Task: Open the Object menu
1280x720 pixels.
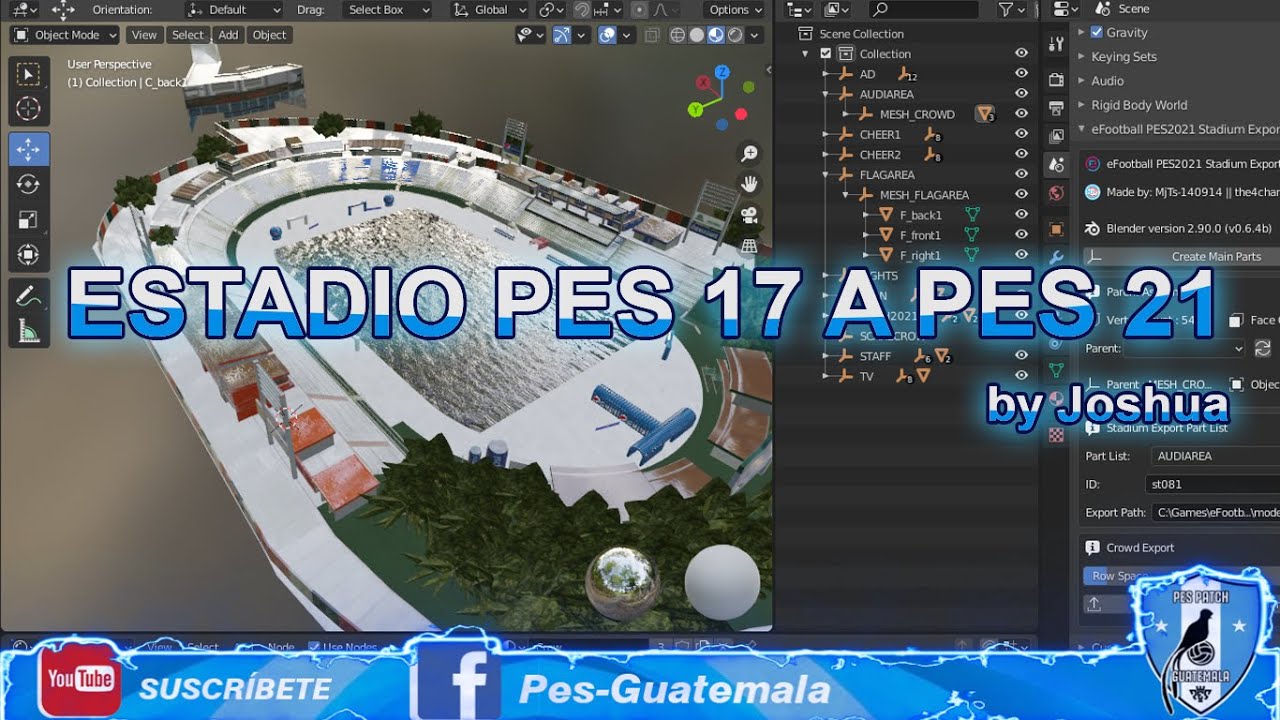Action: (x=269, y=35)
